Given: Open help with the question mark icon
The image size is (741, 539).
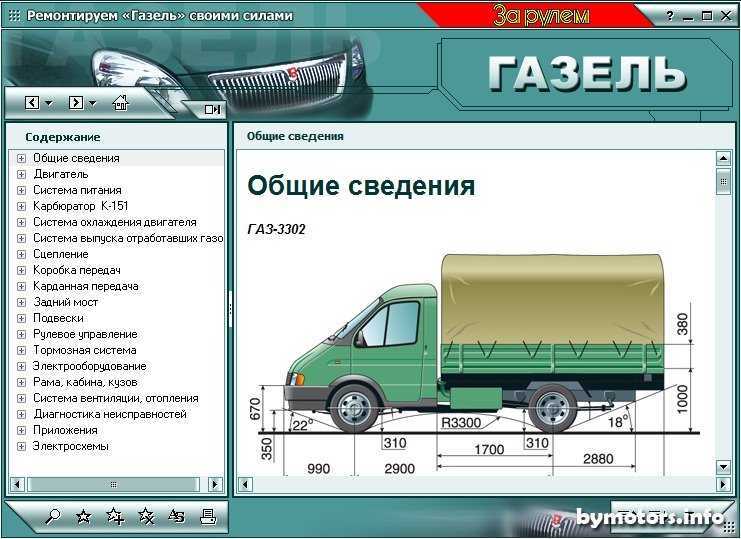Looking at the screenshot, I should click(x=670, y=16).
